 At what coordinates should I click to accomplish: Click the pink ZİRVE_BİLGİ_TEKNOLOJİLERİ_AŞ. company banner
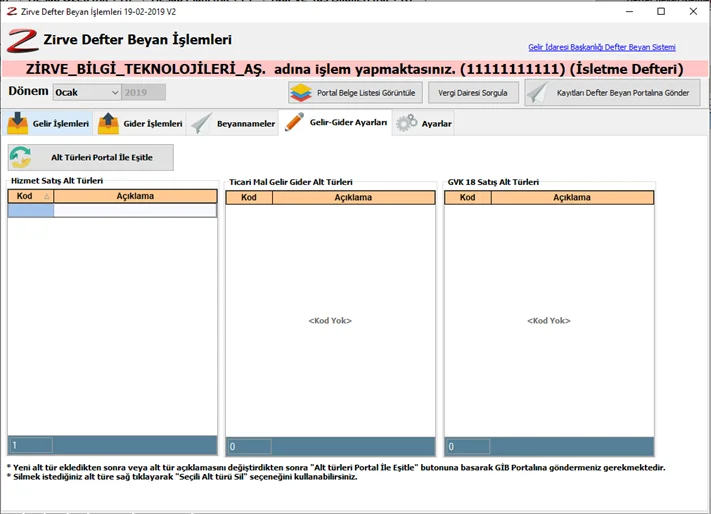pyautogui.click(x=355, y=69)
